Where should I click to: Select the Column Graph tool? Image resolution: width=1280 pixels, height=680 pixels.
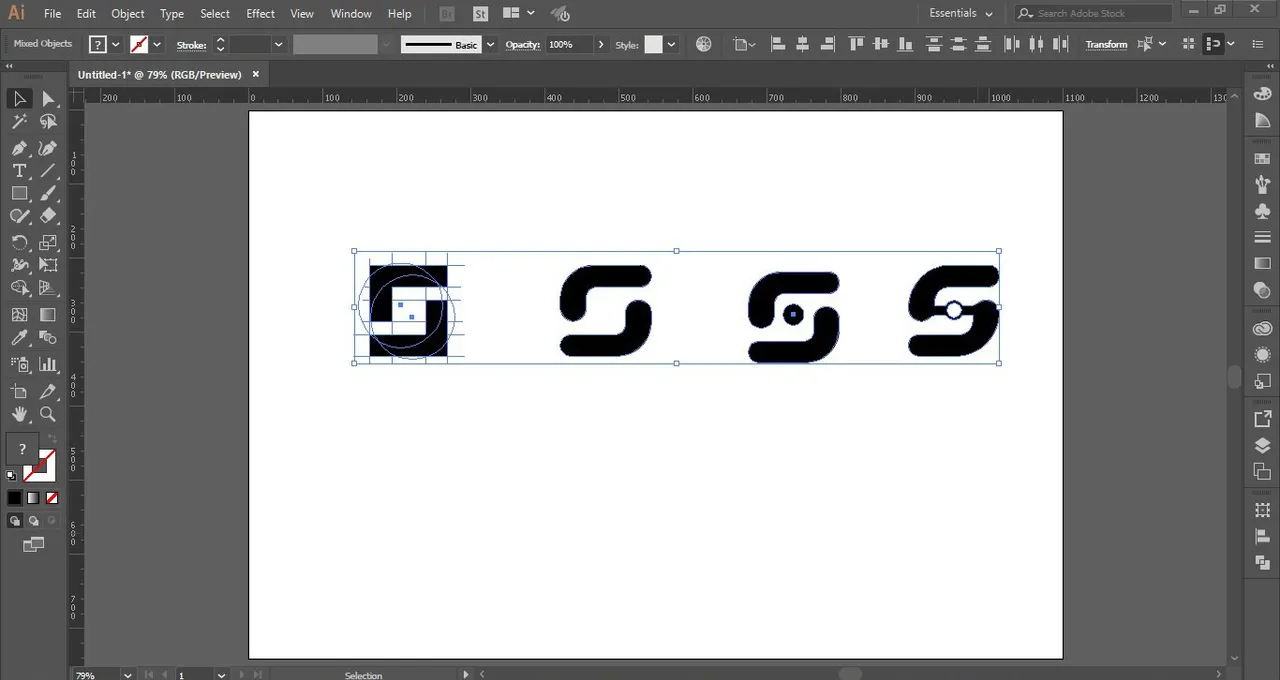48,365
